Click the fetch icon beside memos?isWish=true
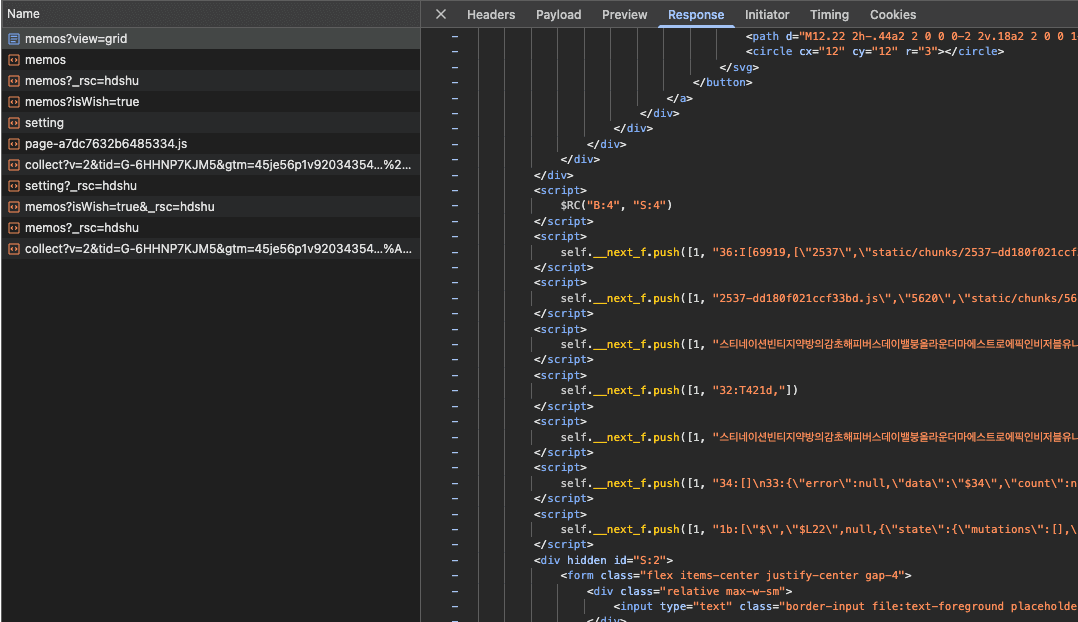 (x=12, y=101)
